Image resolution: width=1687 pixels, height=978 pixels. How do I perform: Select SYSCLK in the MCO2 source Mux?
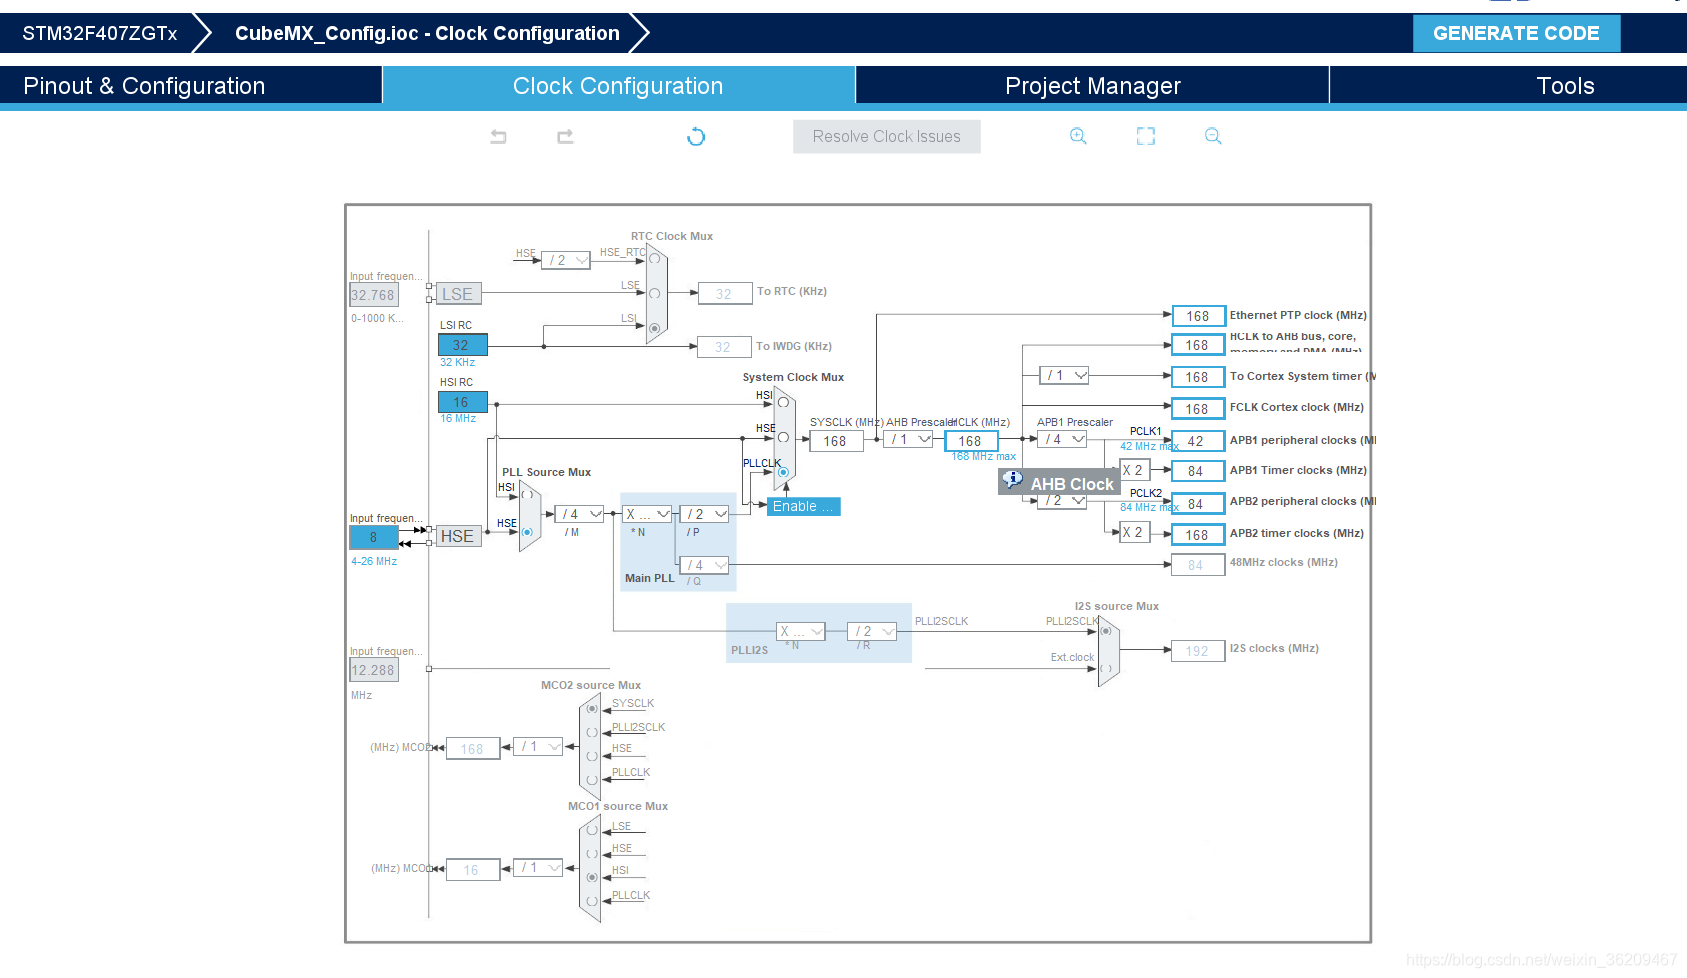pyautogui.click(x=592, y=709)
